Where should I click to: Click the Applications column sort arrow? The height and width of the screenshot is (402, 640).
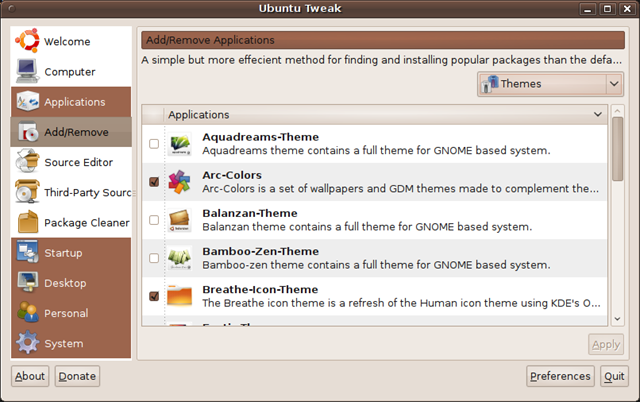click(598, 115)
